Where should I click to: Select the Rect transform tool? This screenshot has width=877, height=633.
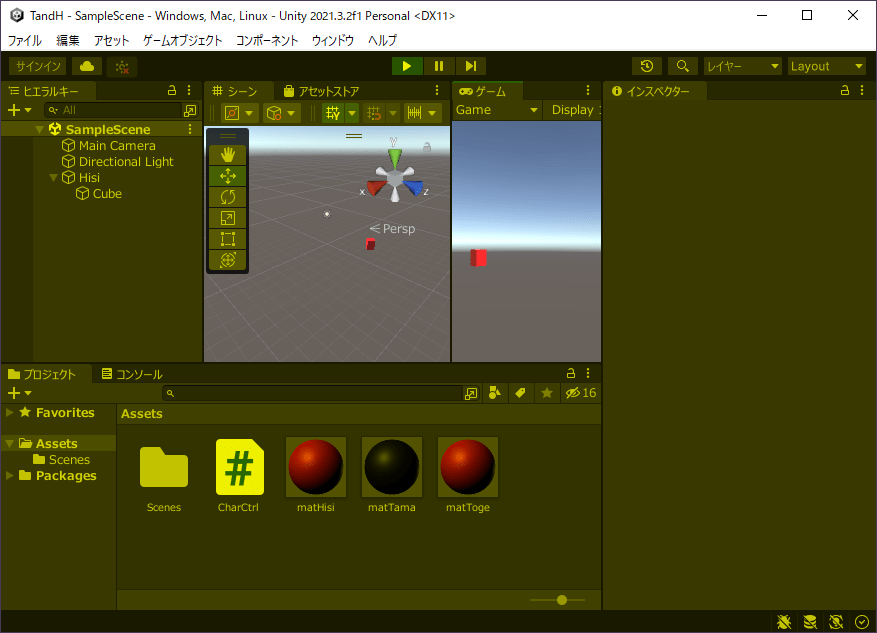point(228,239)
